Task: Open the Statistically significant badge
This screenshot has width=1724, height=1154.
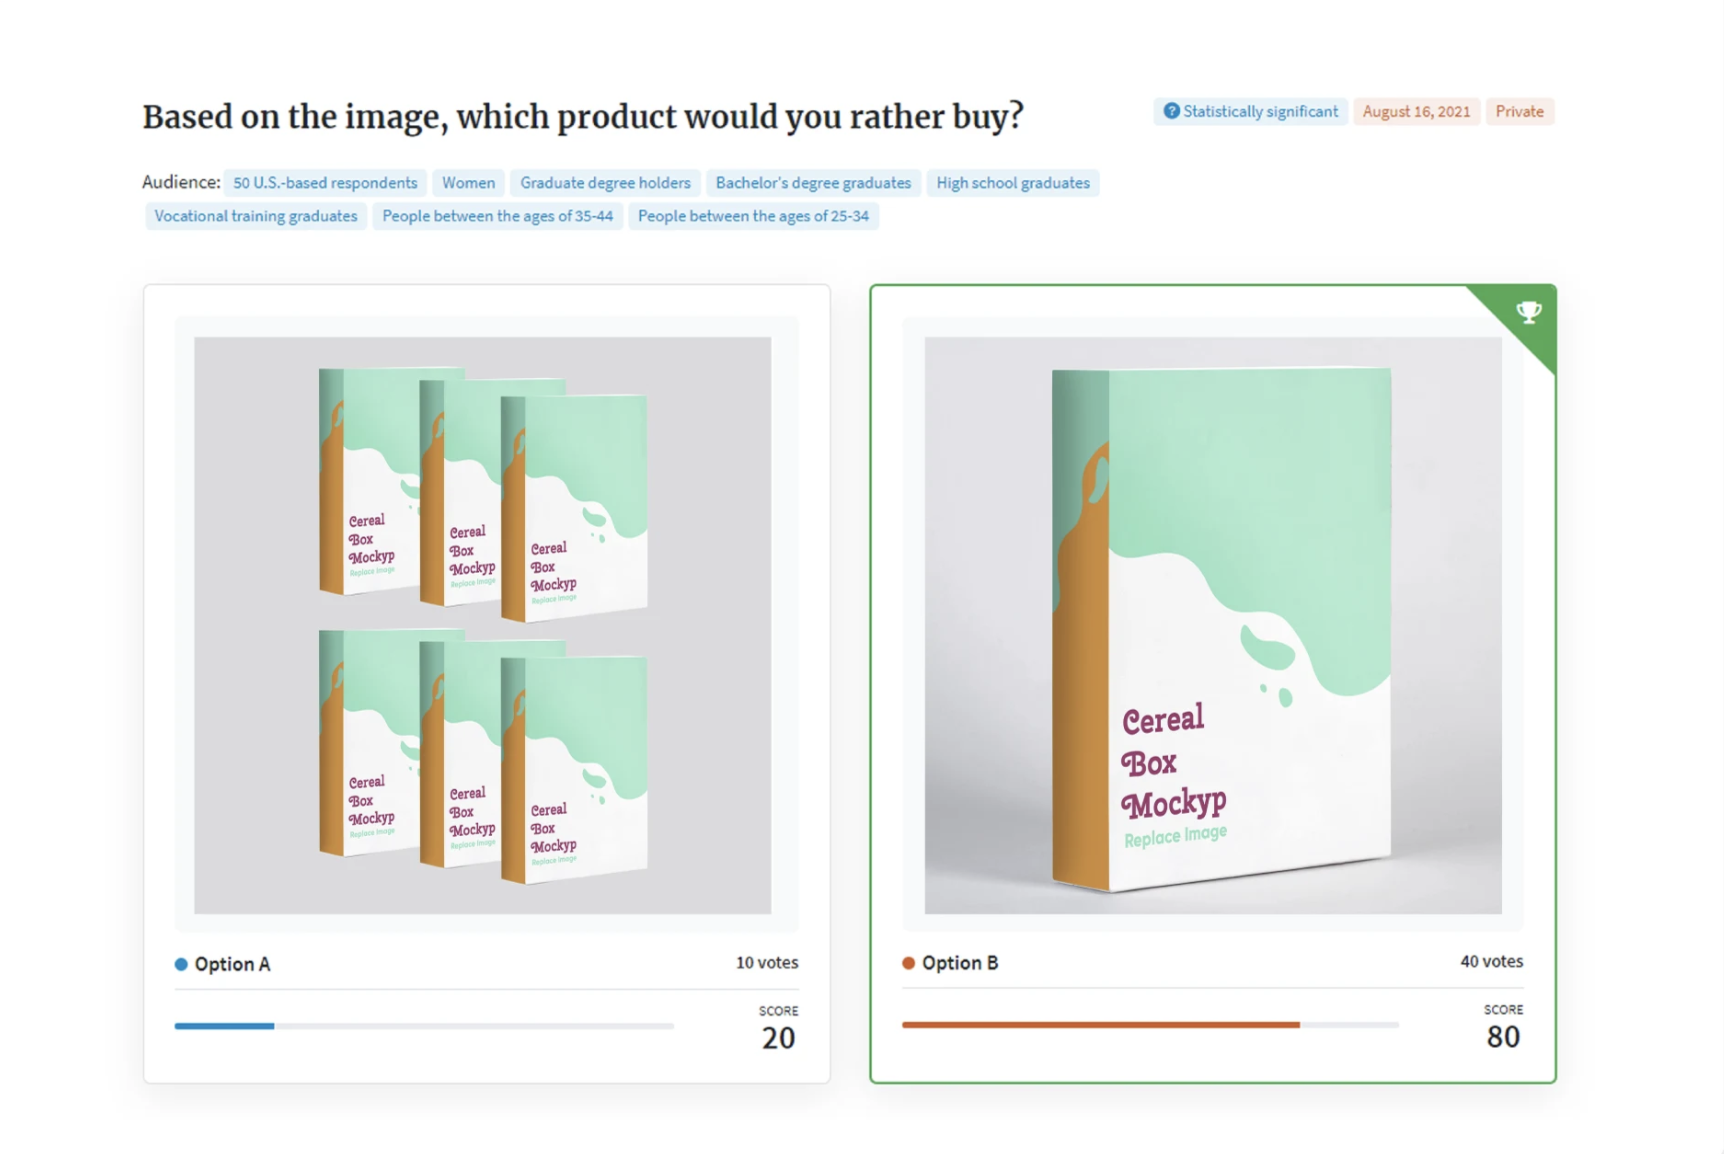Action: (x=1251, y=111)
